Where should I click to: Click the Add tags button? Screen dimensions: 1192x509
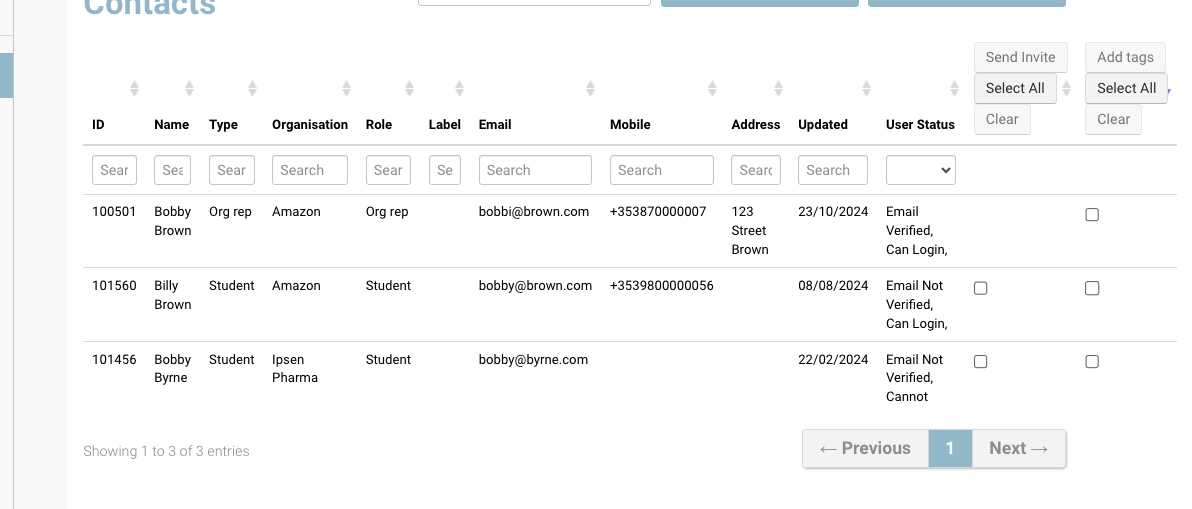click(x=1125, y=57)
